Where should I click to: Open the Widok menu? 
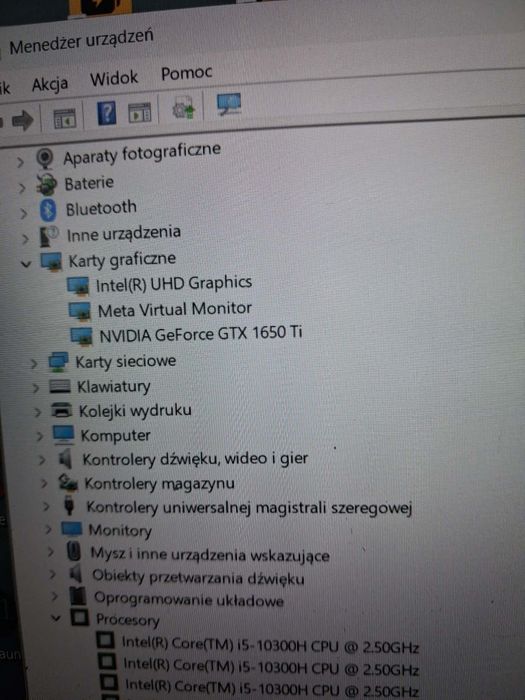[x=114, y=79]
